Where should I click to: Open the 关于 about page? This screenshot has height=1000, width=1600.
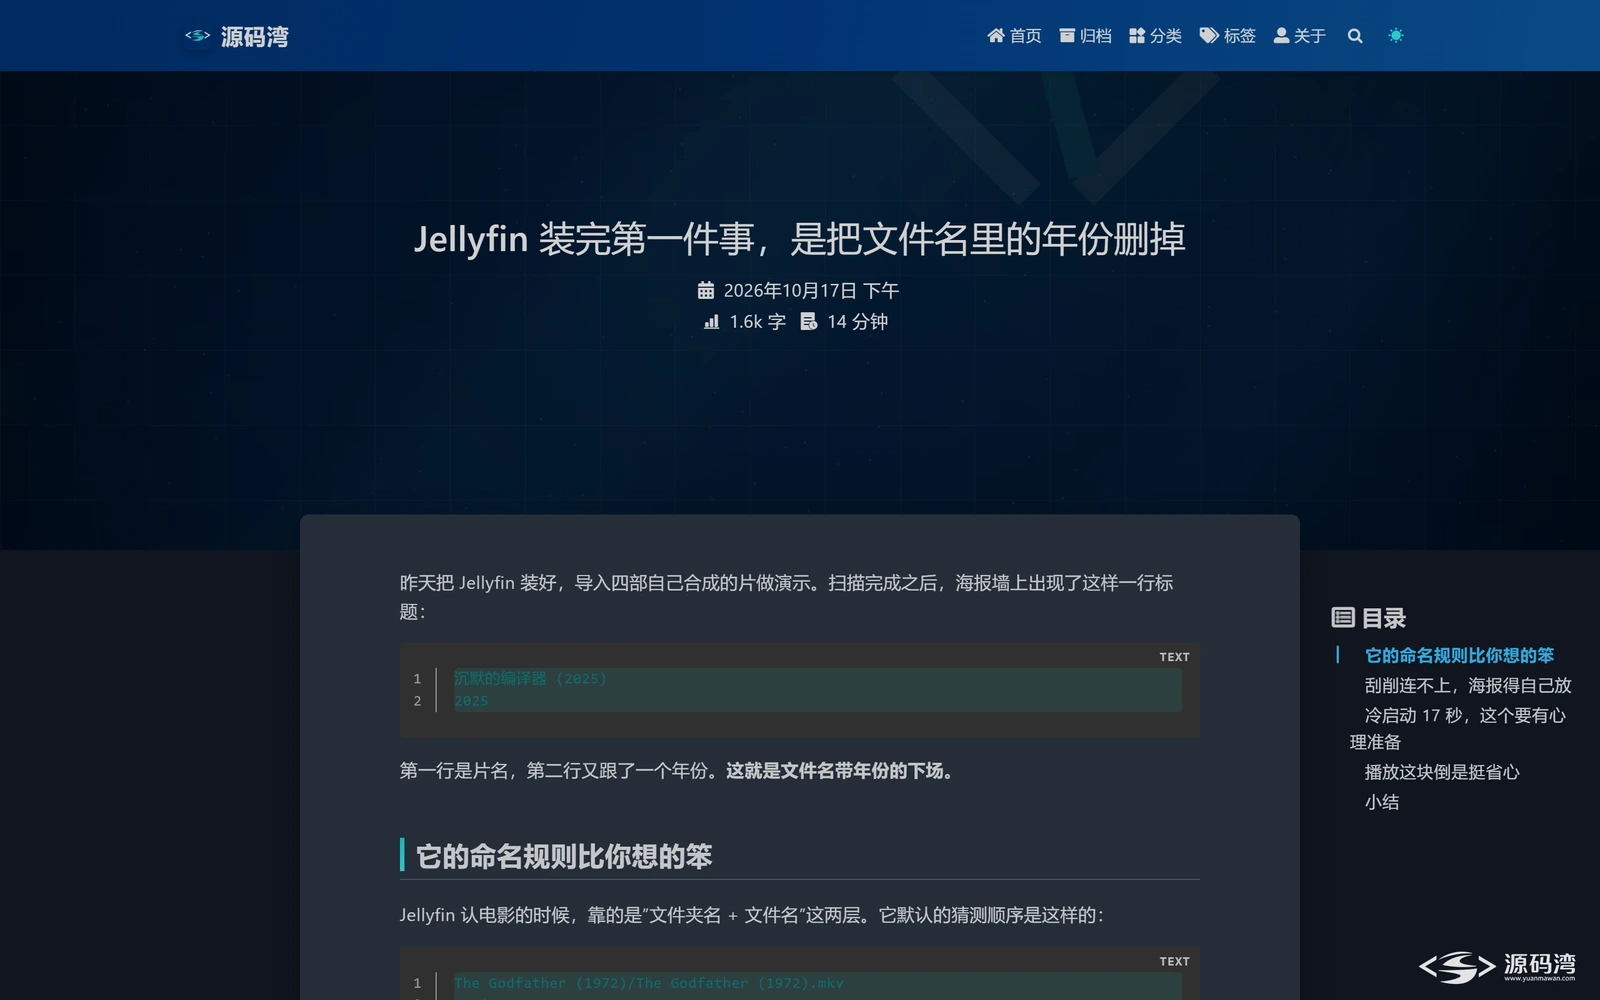pyautogui.click(x=1299, y=36)
